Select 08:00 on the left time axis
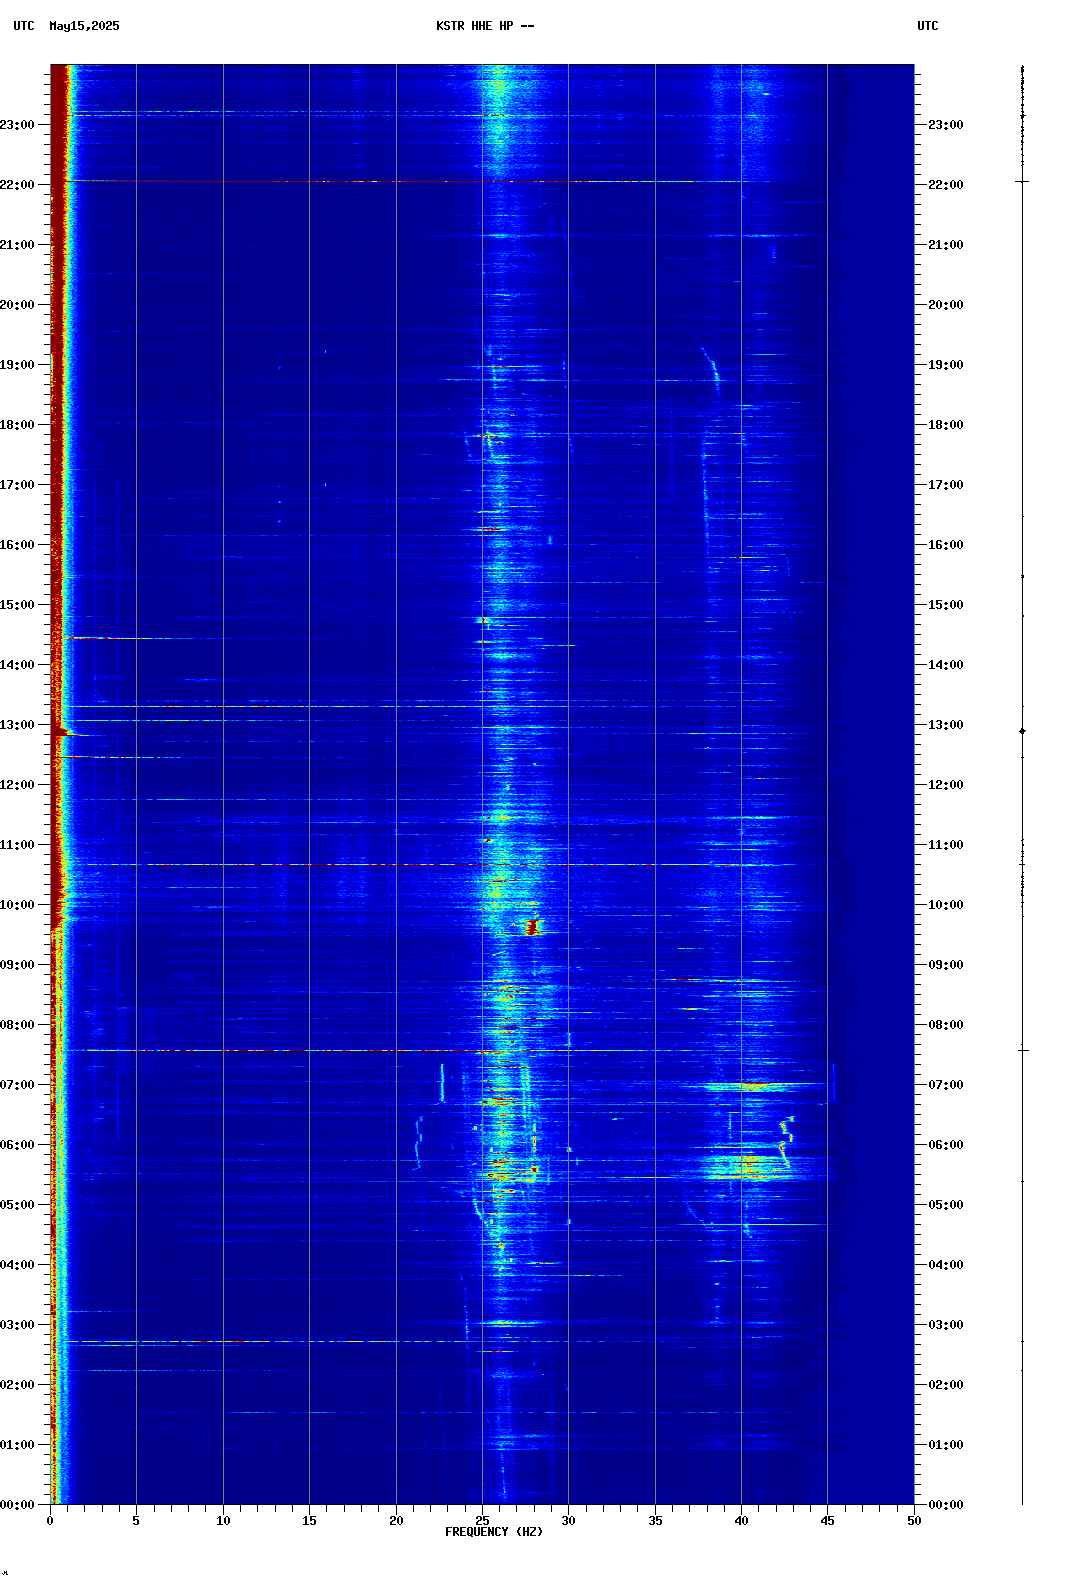Image resolution: width=1066 pixels, height=1584 pixels. coord(17,1025)
